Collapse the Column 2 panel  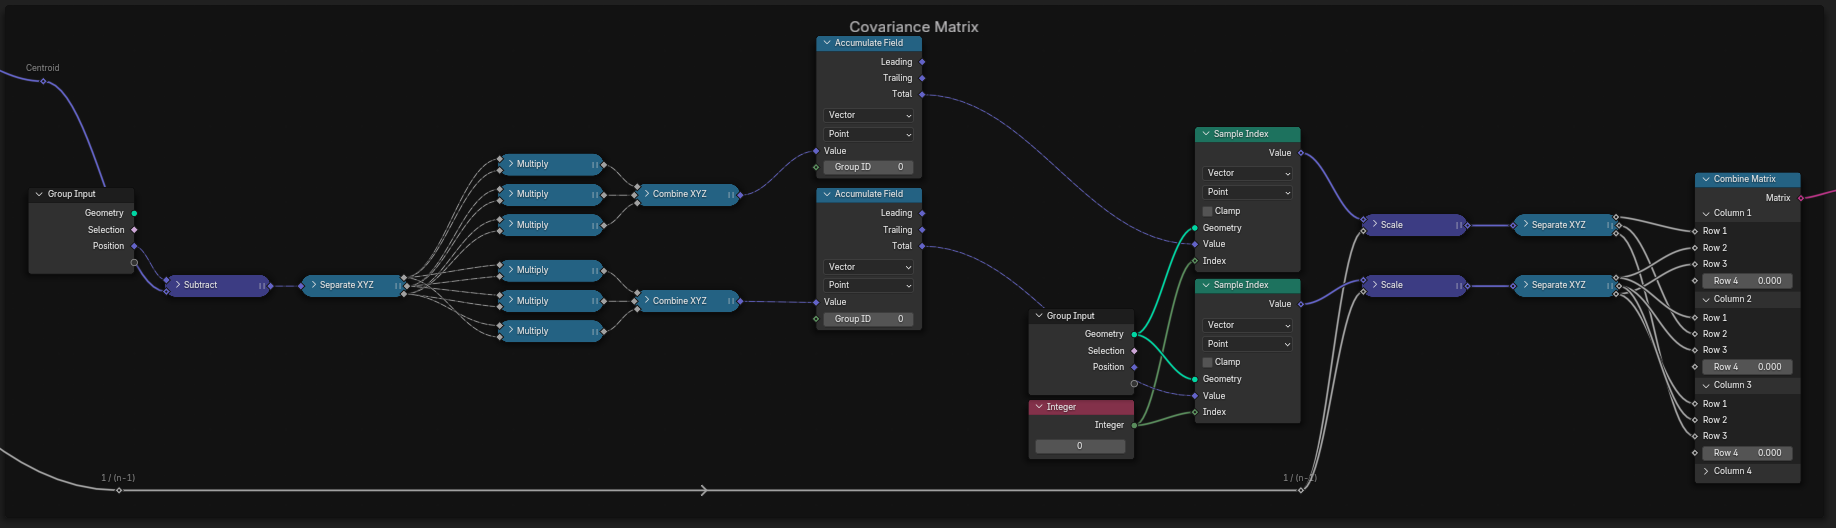point(1706,299)
